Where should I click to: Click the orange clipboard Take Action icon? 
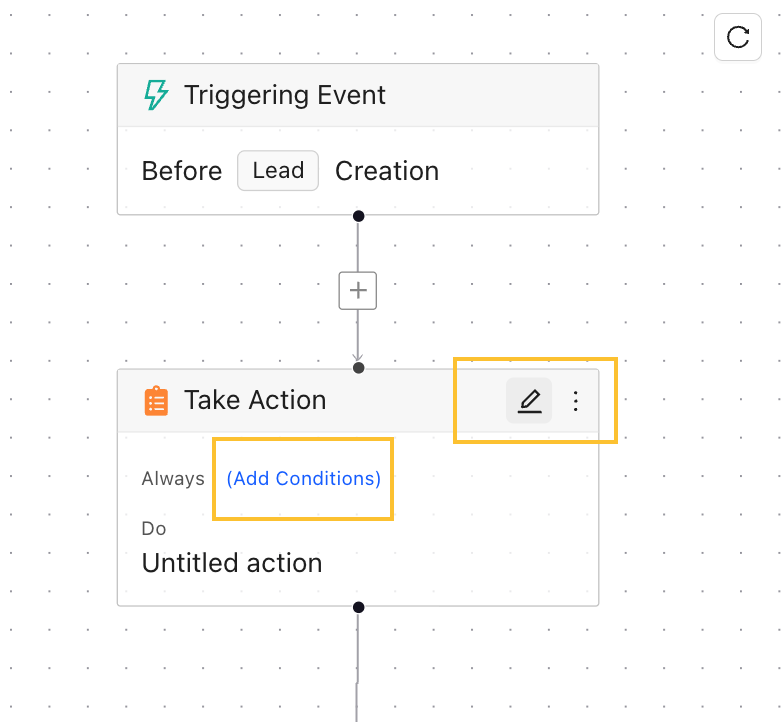[156, 400]
